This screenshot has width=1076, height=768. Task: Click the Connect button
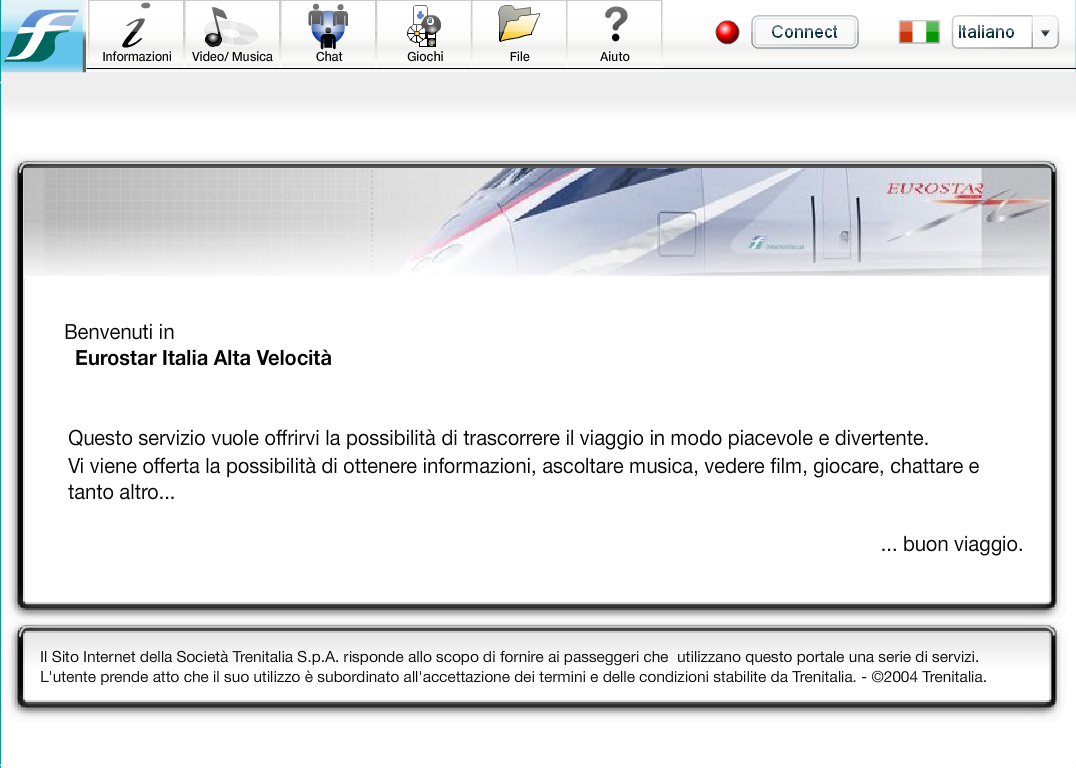(x=804, y=32)
